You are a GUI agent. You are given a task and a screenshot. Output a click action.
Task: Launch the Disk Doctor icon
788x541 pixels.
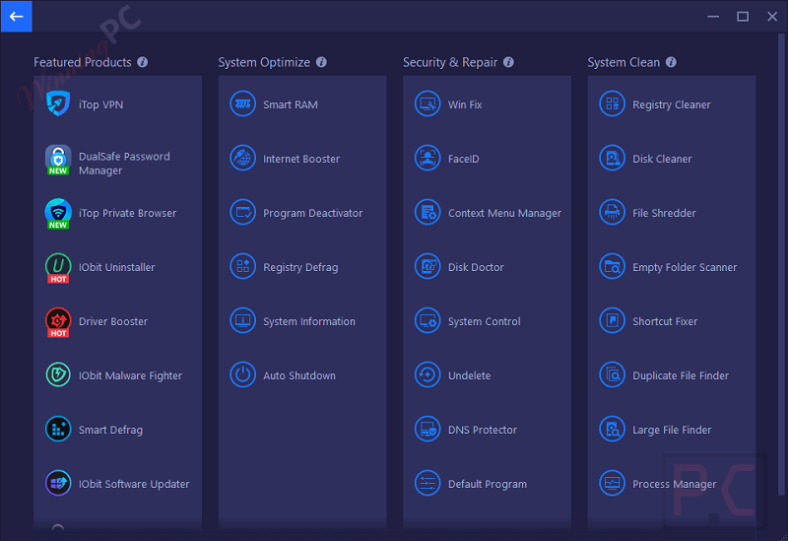pyautogui.click(x=428, y=267)
